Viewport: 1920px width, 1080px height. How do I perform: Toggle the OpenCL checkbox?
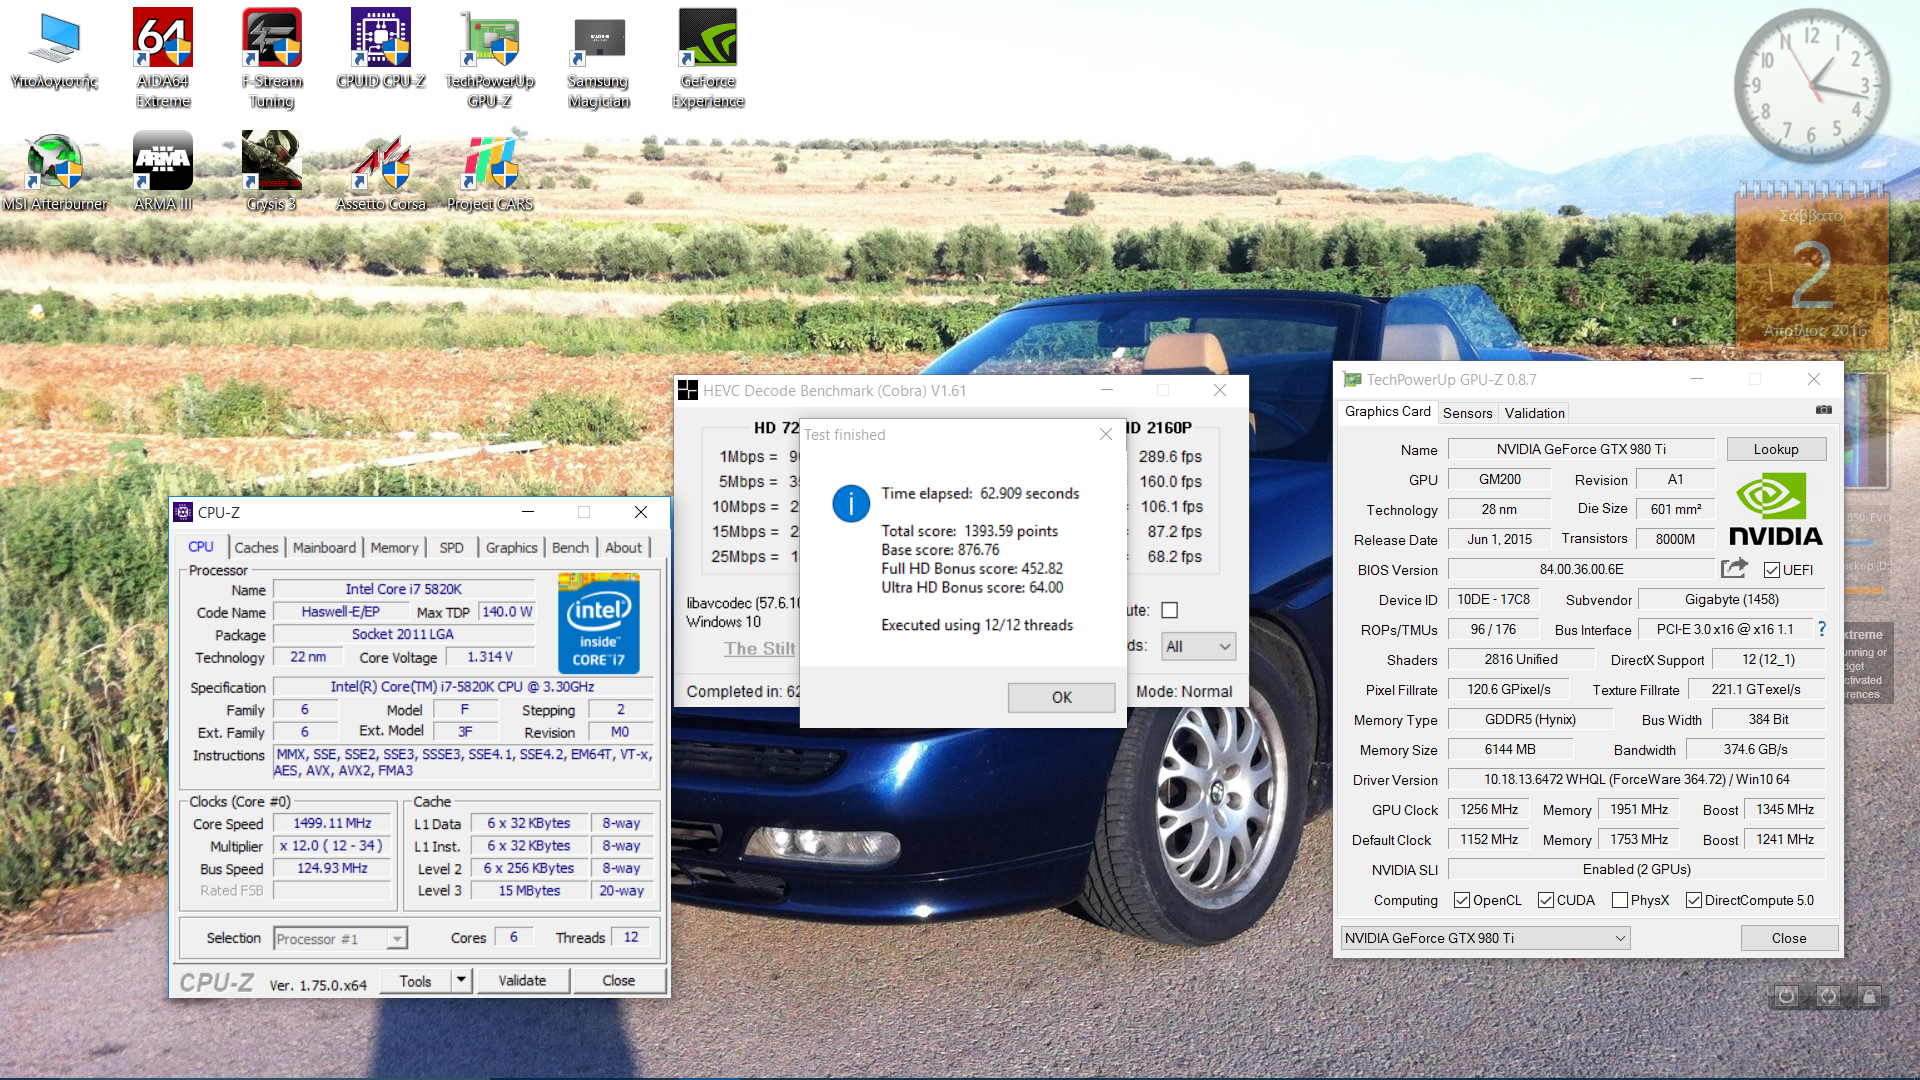tap(1462, 900)
